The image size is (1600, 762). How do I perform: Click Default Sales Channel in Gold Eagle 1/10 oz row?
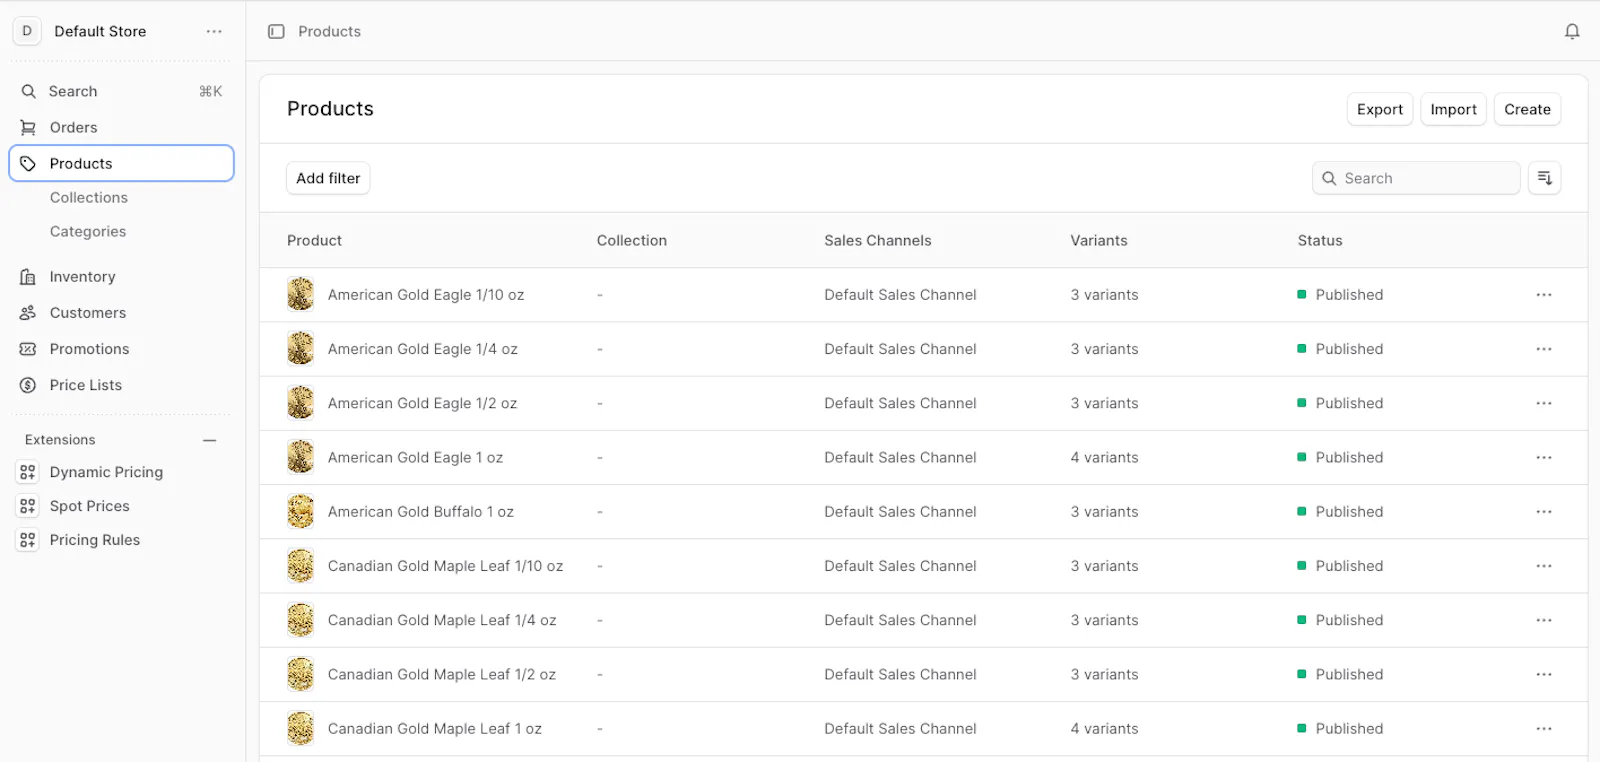(x=900, y=295)
